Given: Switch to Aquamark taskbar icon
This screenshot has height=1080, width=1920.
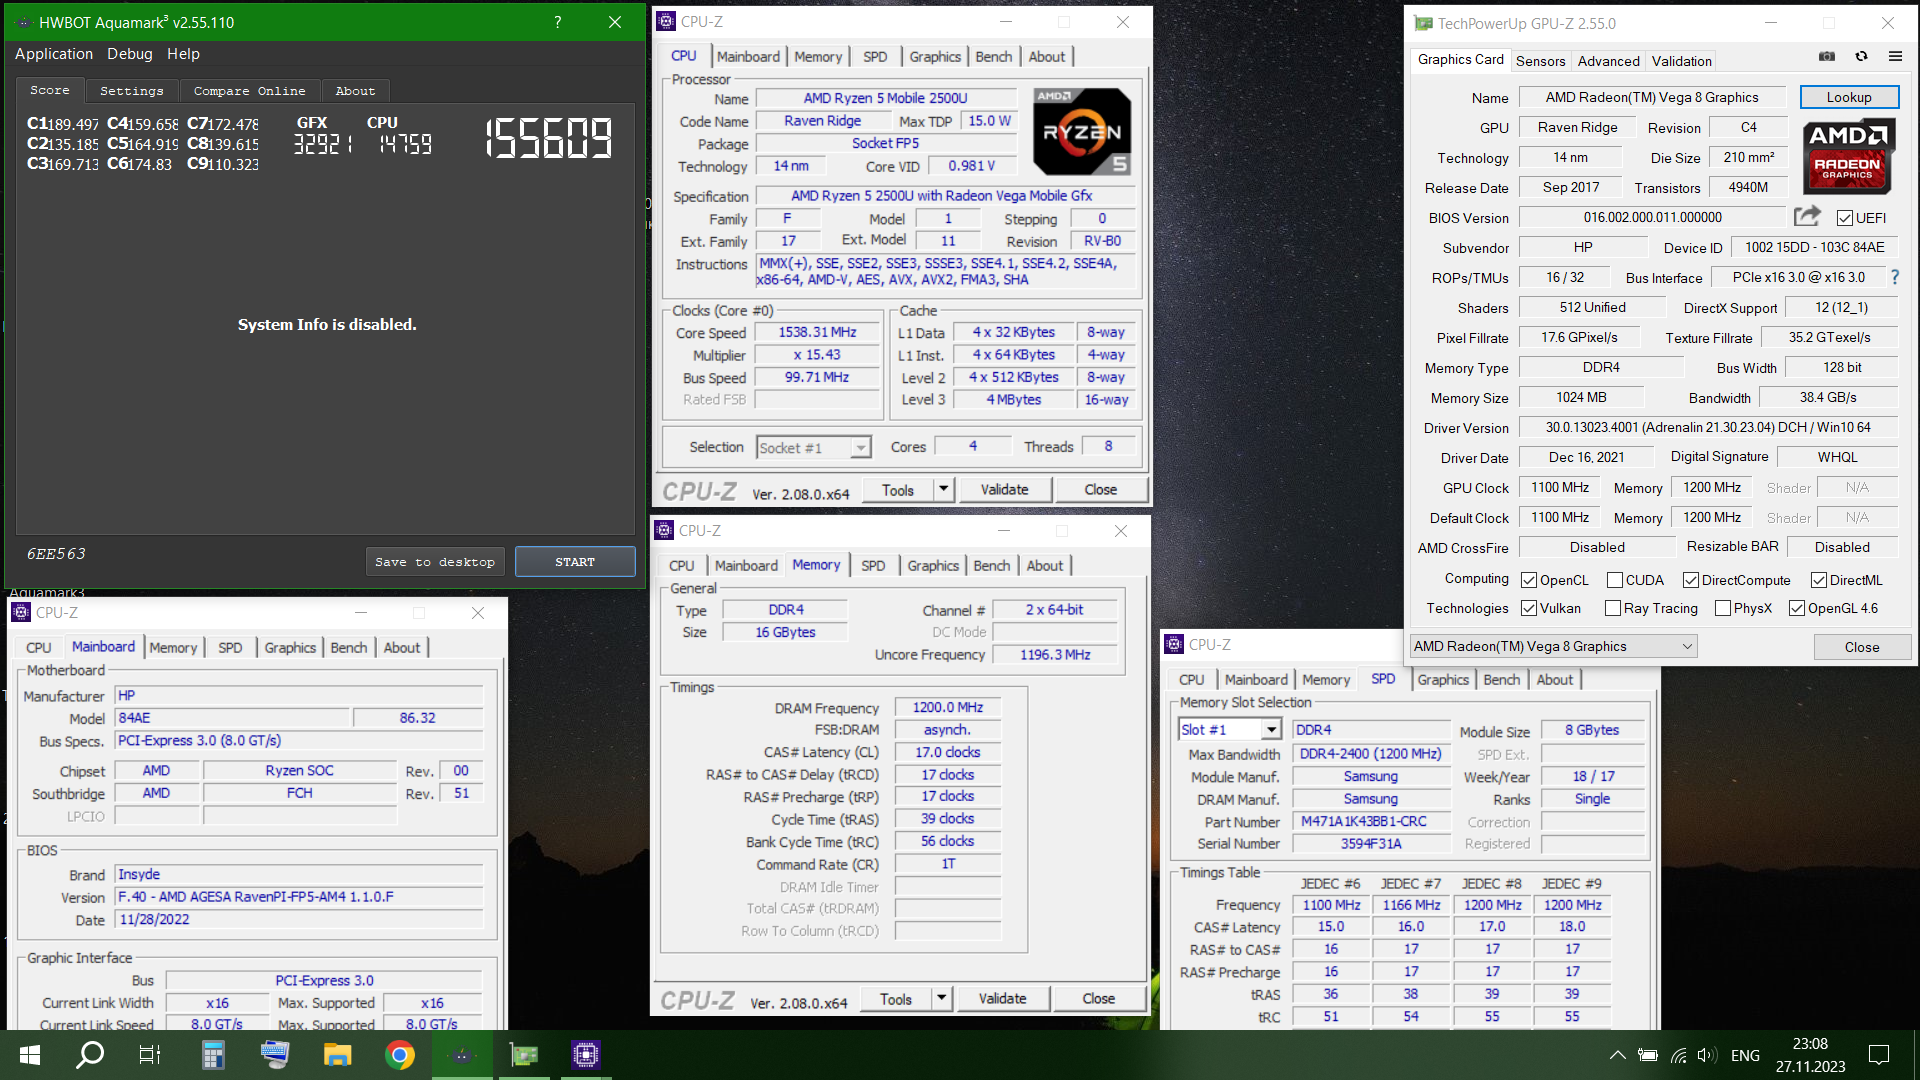Looking at the screenshot, I should pos(462,1055).
